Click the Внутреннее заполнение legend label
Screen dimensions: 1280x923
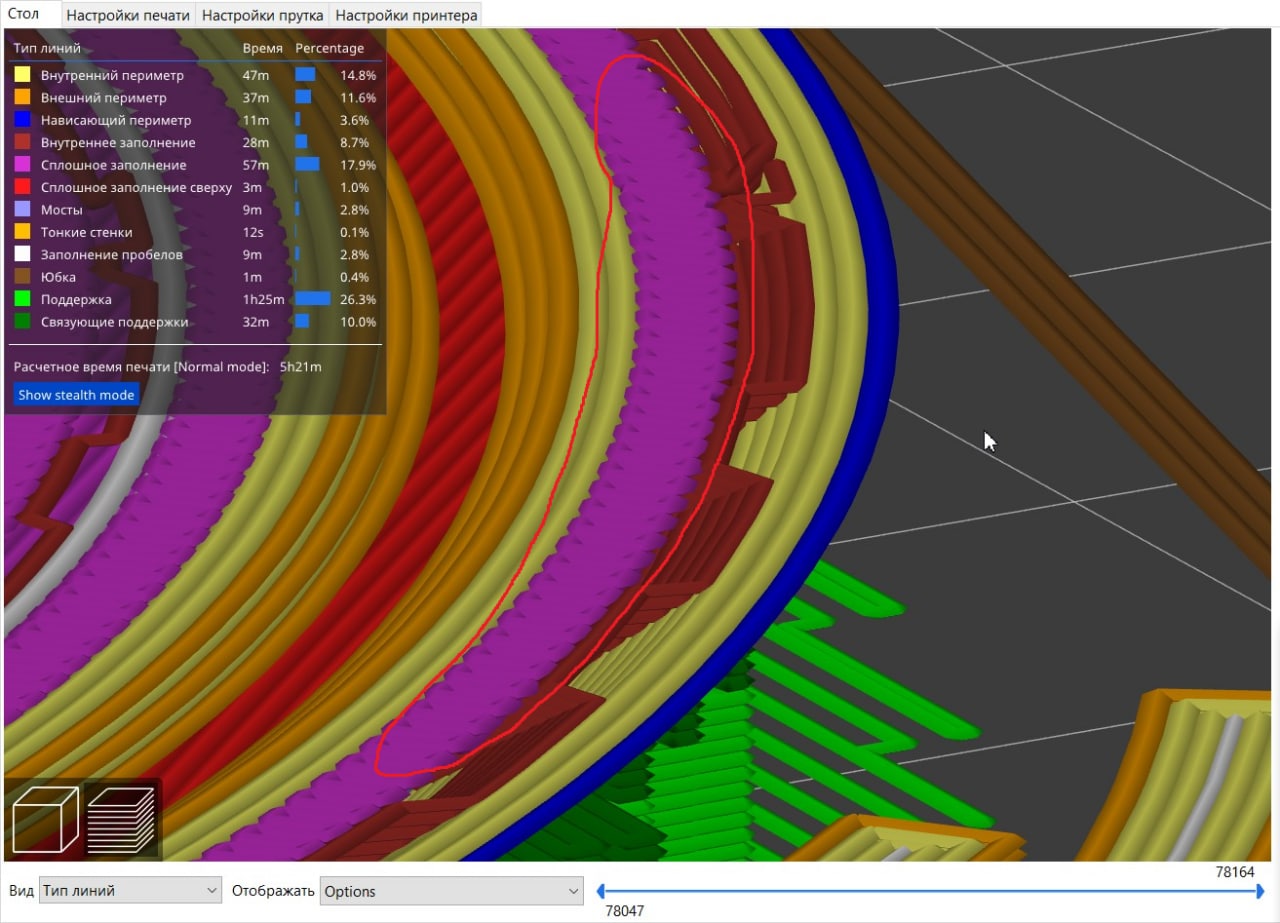pos(118,142)
